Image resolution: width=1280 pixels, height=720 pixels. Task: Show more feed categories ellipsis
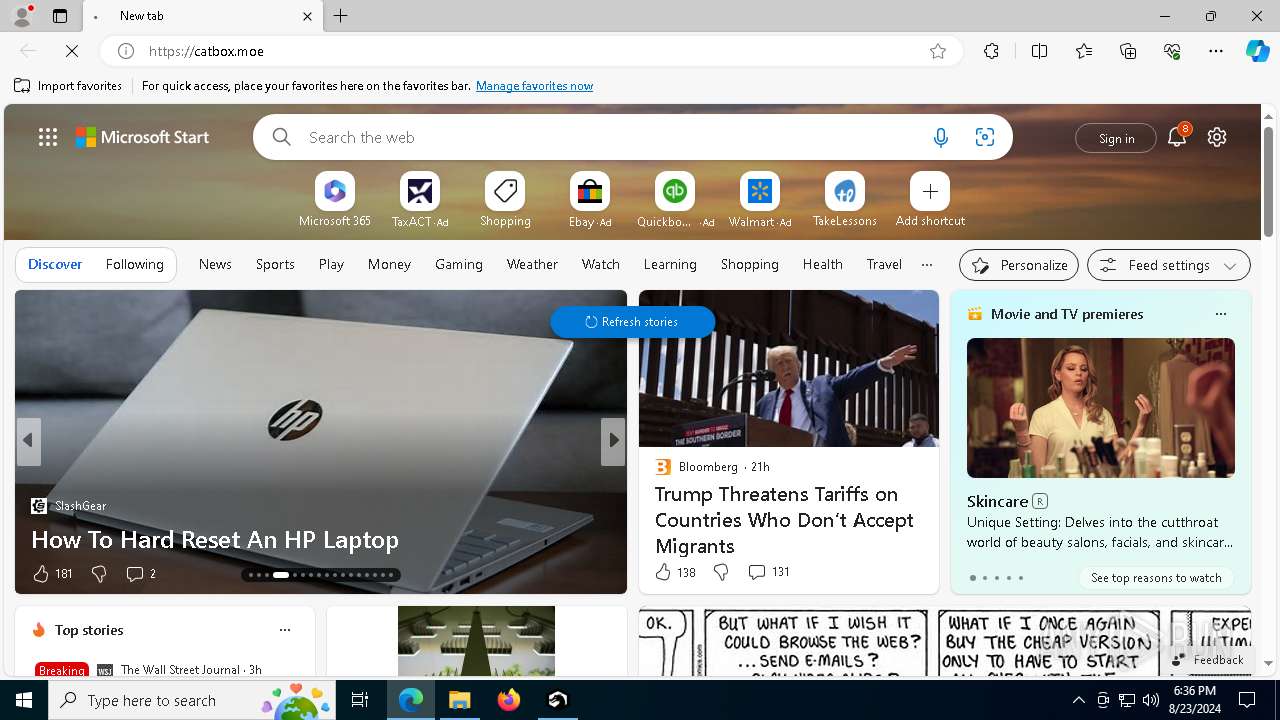tap(927, 264)
